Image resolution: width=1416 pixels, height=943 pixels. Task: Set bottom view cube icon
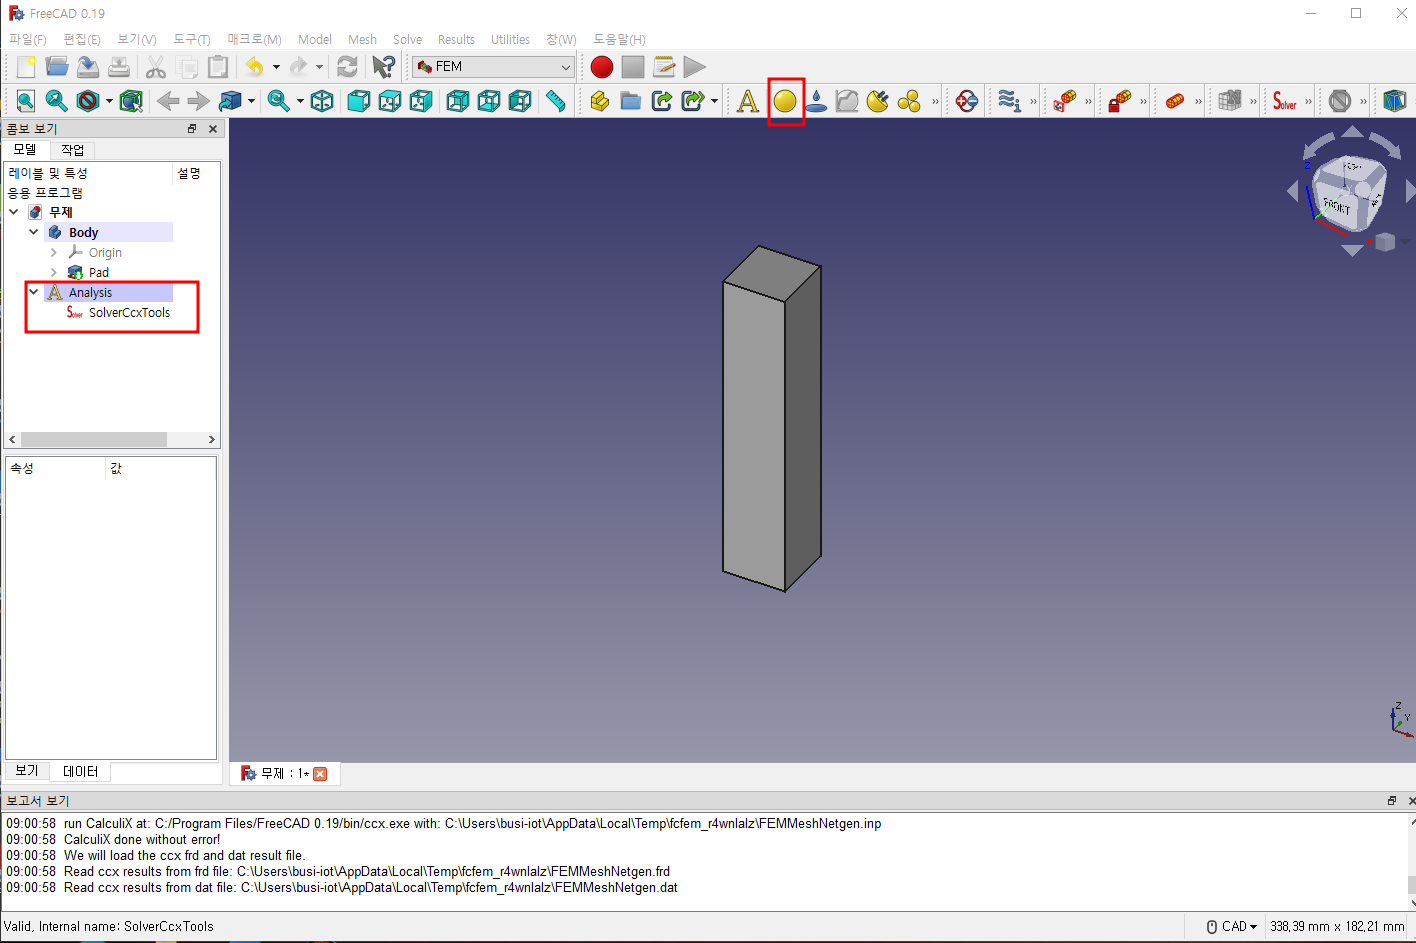(489, 101)
